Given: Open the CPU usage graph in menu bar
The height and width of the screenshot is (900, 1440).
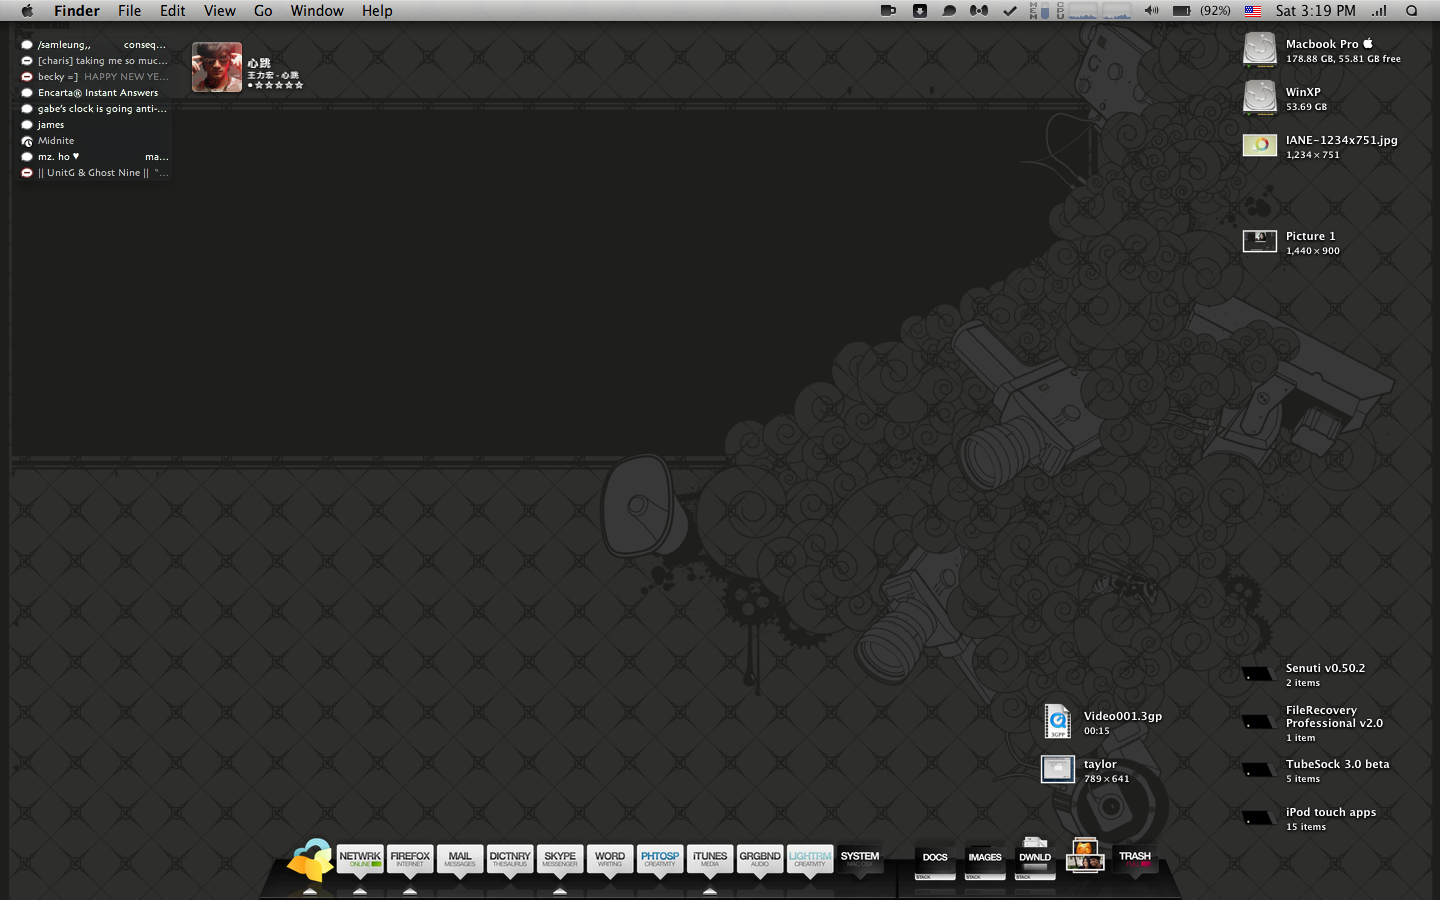Looking at the screenshot, I should point(1094,11).
